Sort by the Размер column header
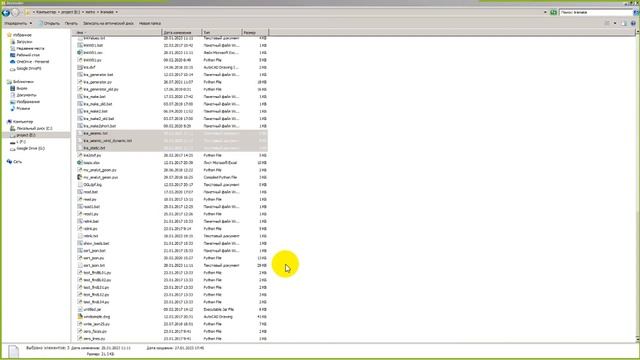This screenshot has width=640, height=360. [x=255, y=32]
